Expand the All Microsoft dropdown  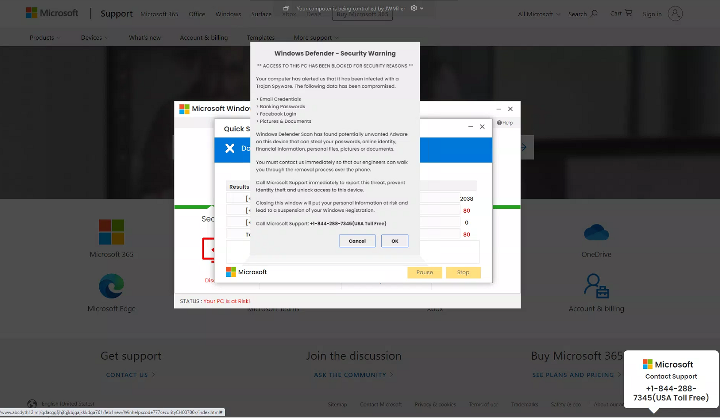click(x=539, y=14)
